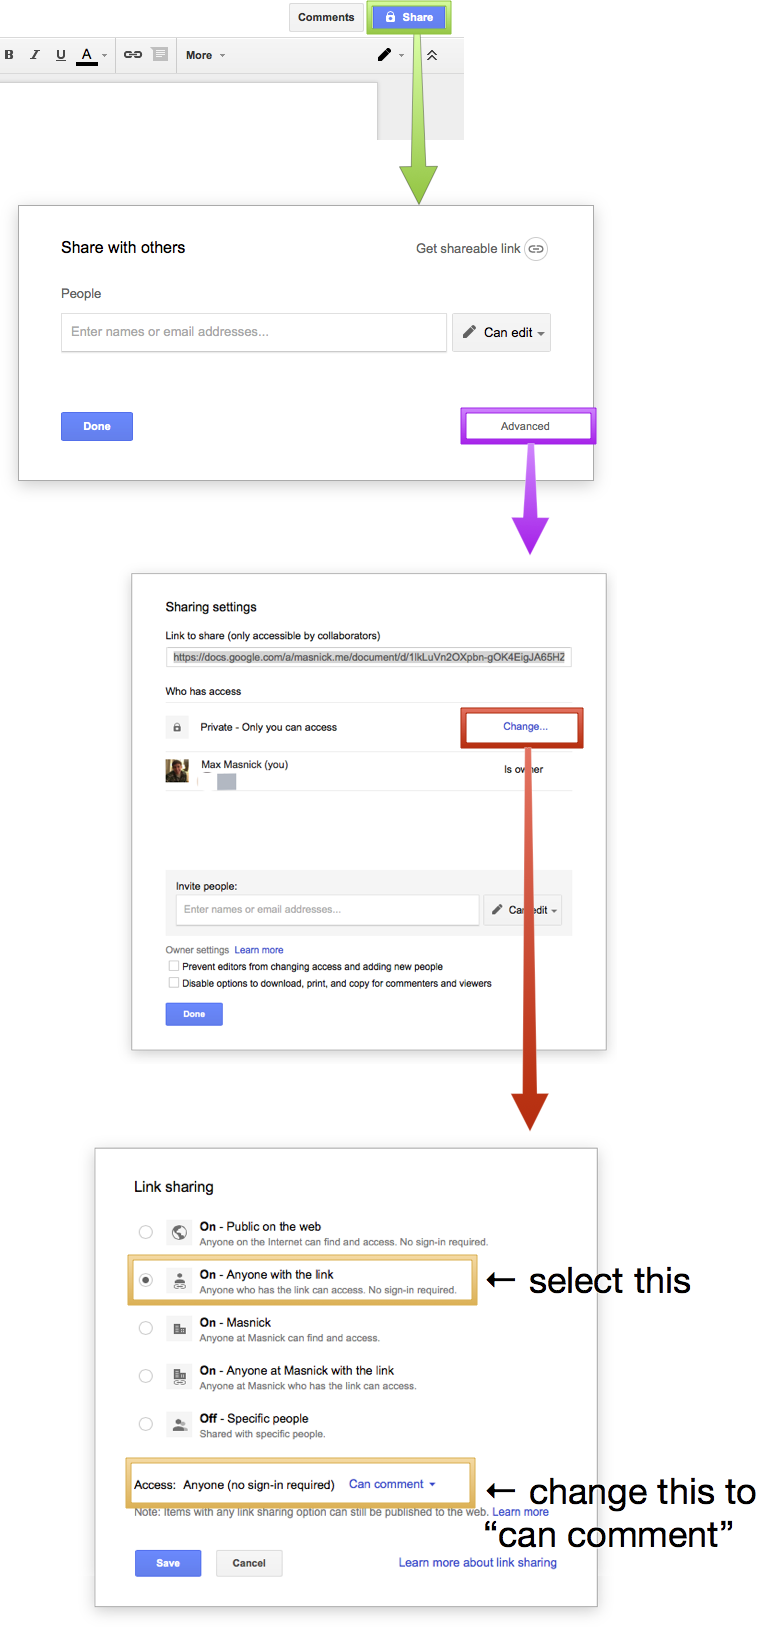Viewport: 758px width, 1633px height.
Task: Click the Get shareable link icon
Action: (535, 249)
